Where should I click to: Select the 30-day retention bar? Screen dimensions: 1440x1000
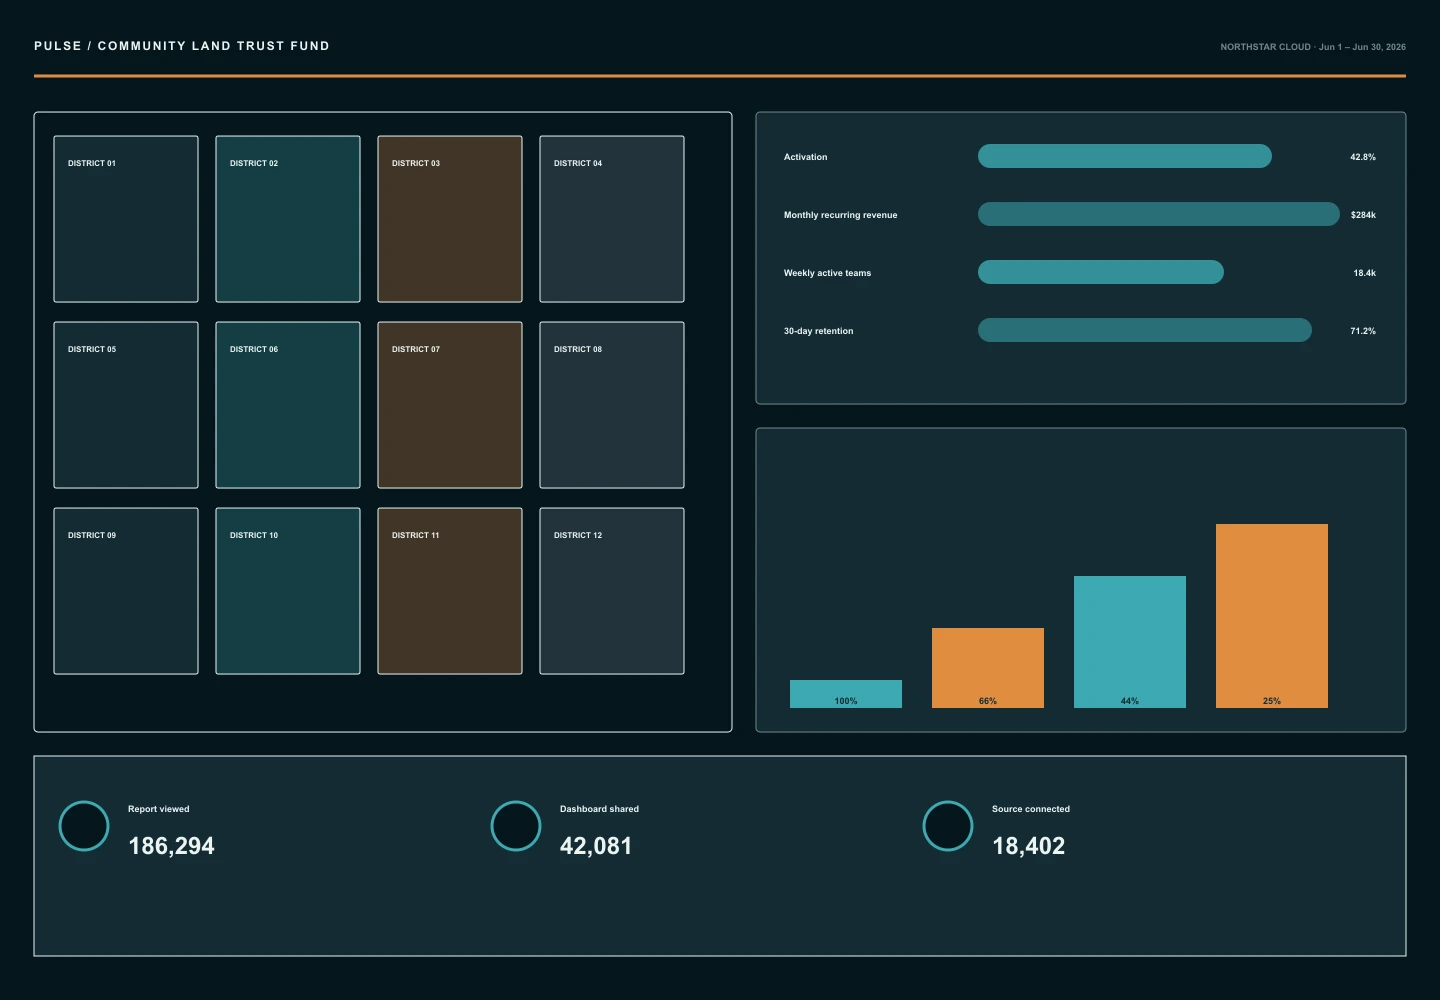coord(1145,330)
